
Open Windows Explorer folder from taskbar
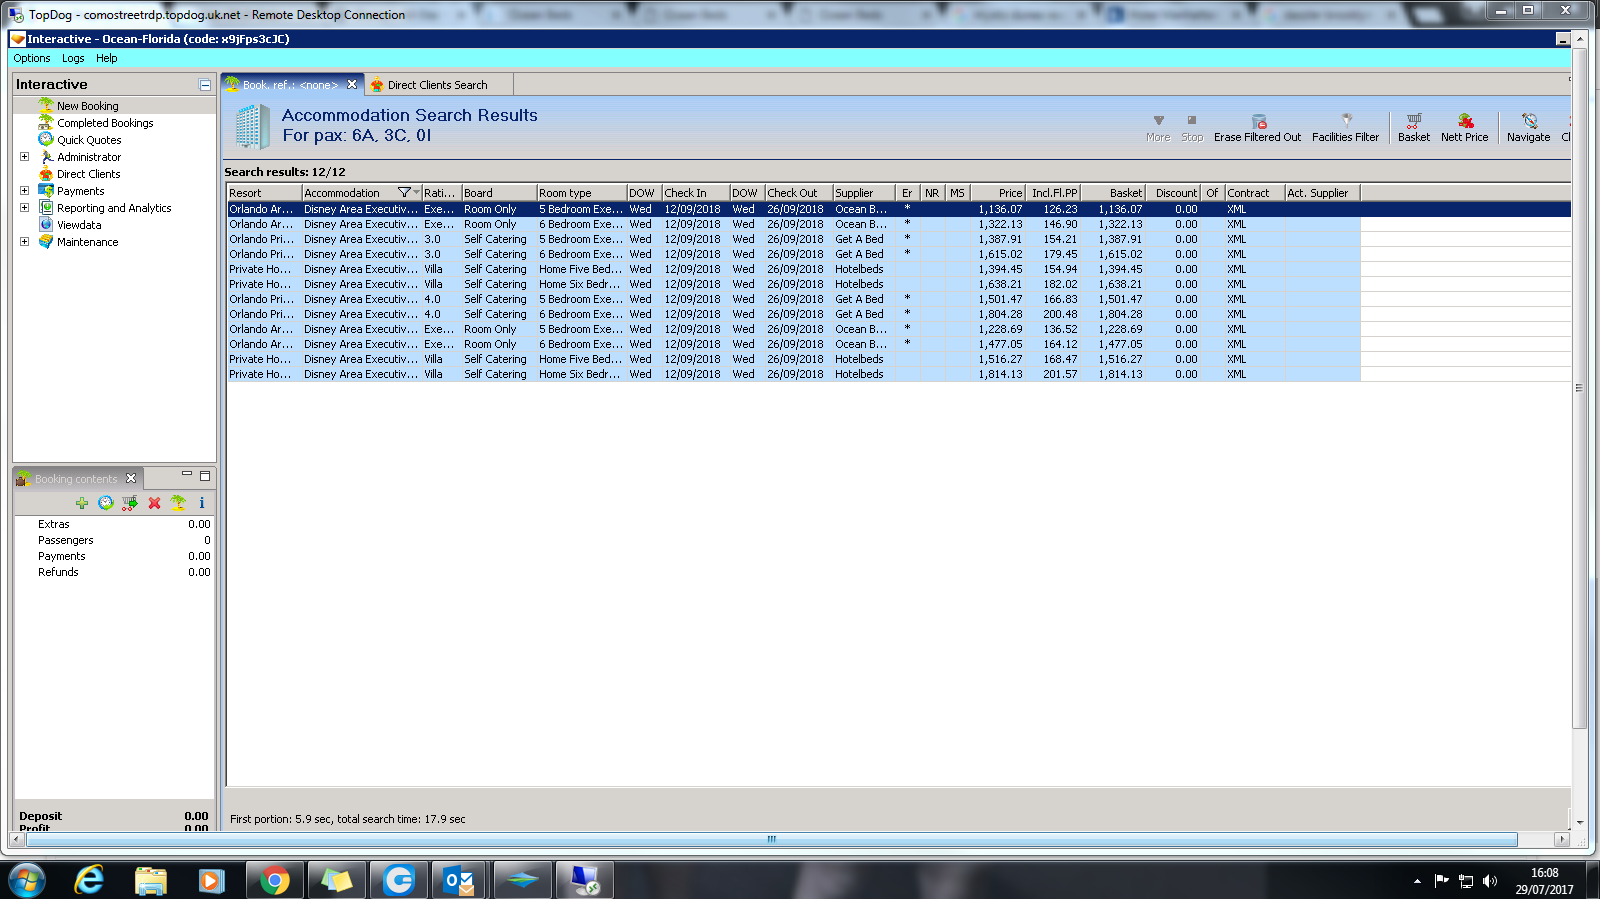click(150, 880)
